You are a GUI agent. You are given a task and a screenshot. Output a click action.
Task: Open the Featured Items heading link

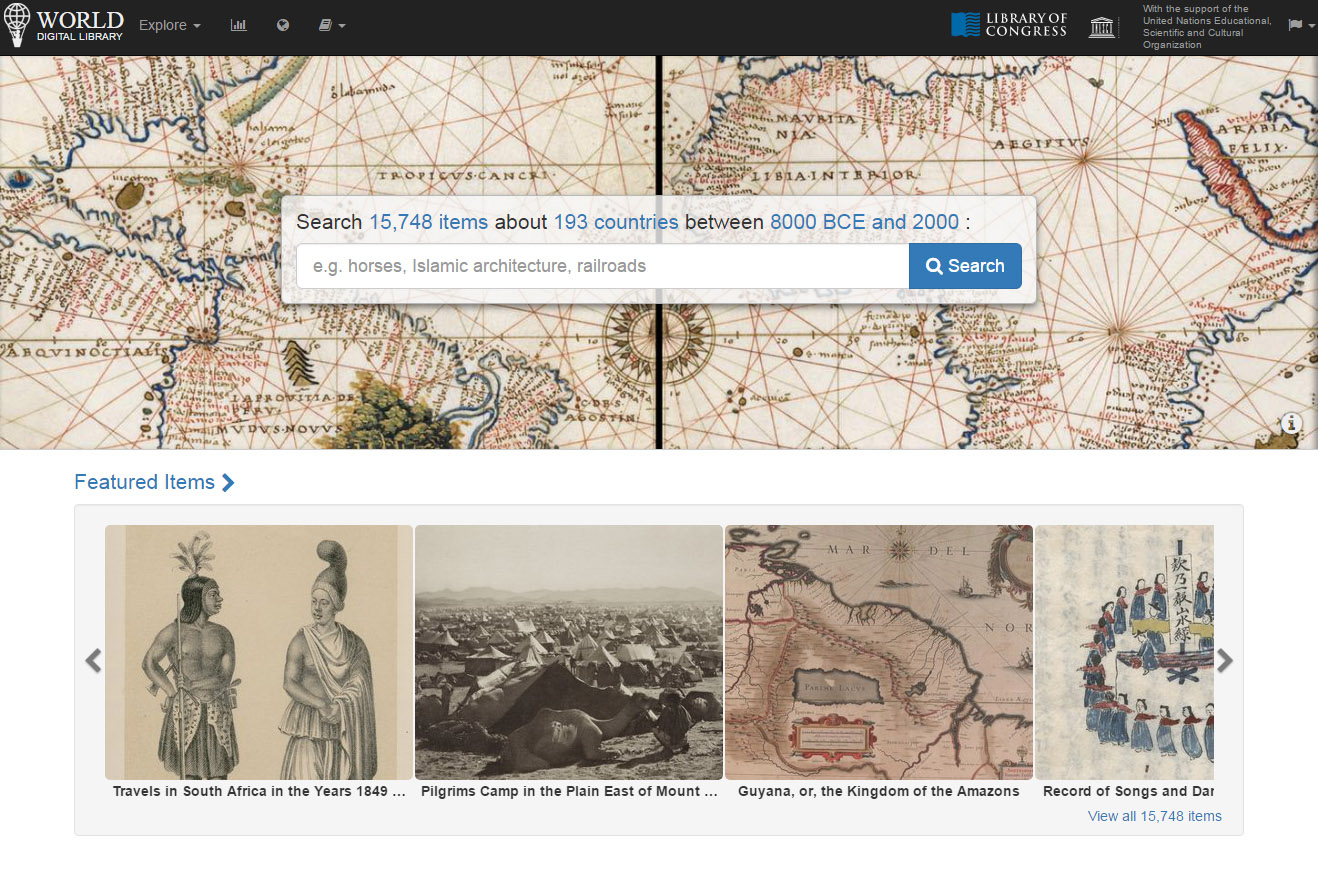(155, 482)
